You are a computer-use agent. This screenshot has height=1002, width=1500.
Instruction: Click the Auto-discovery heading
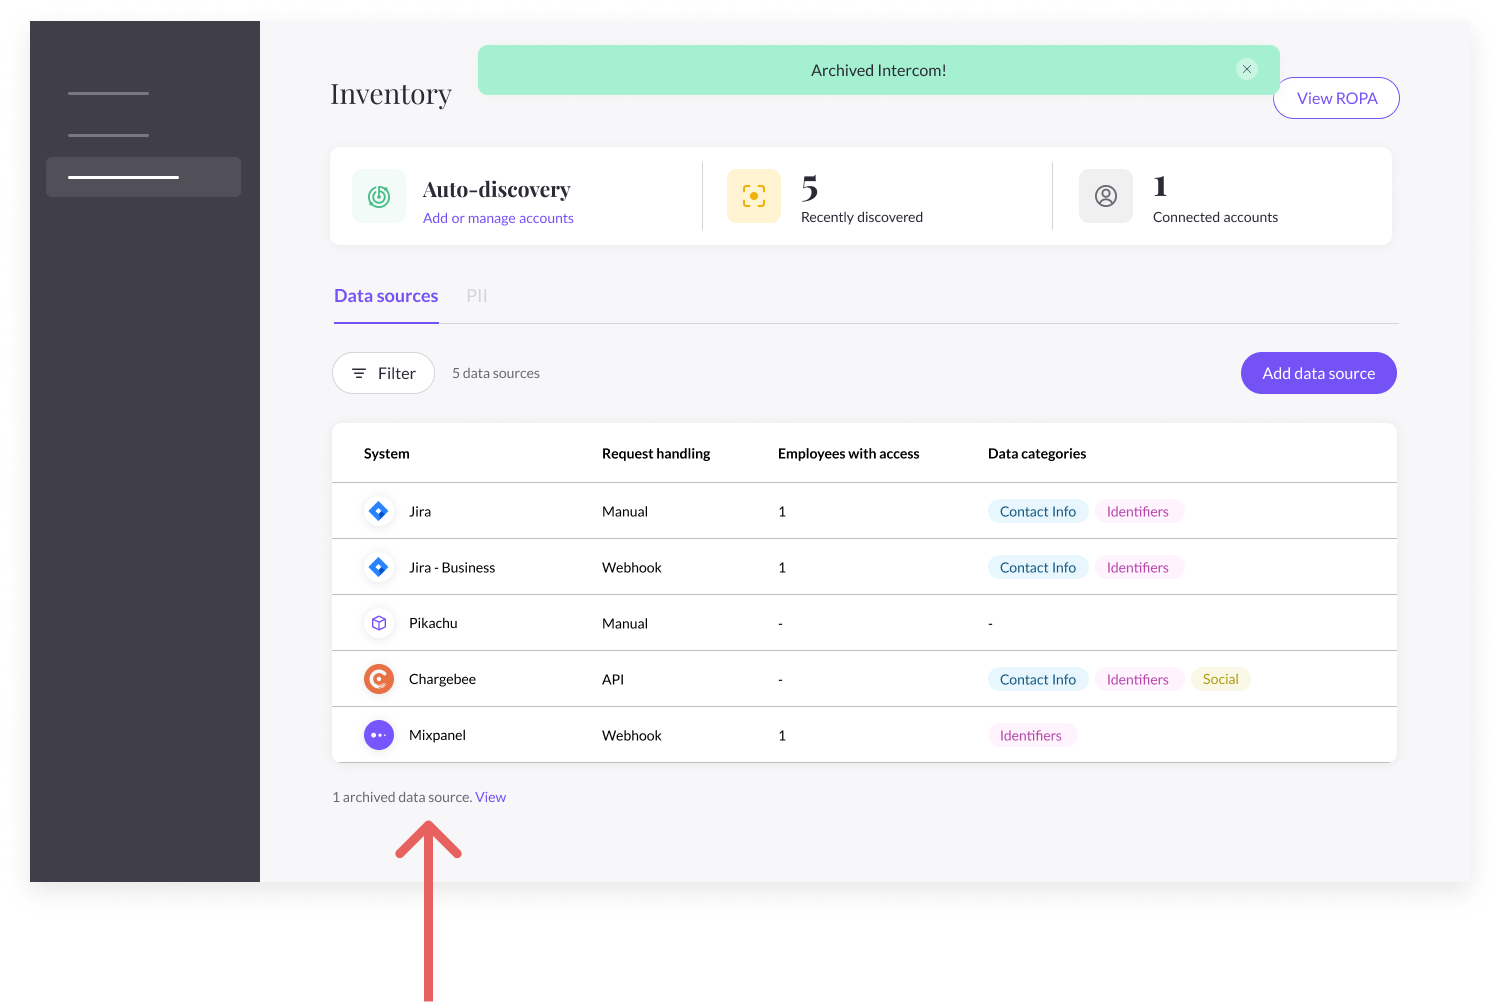pos(496,189)
